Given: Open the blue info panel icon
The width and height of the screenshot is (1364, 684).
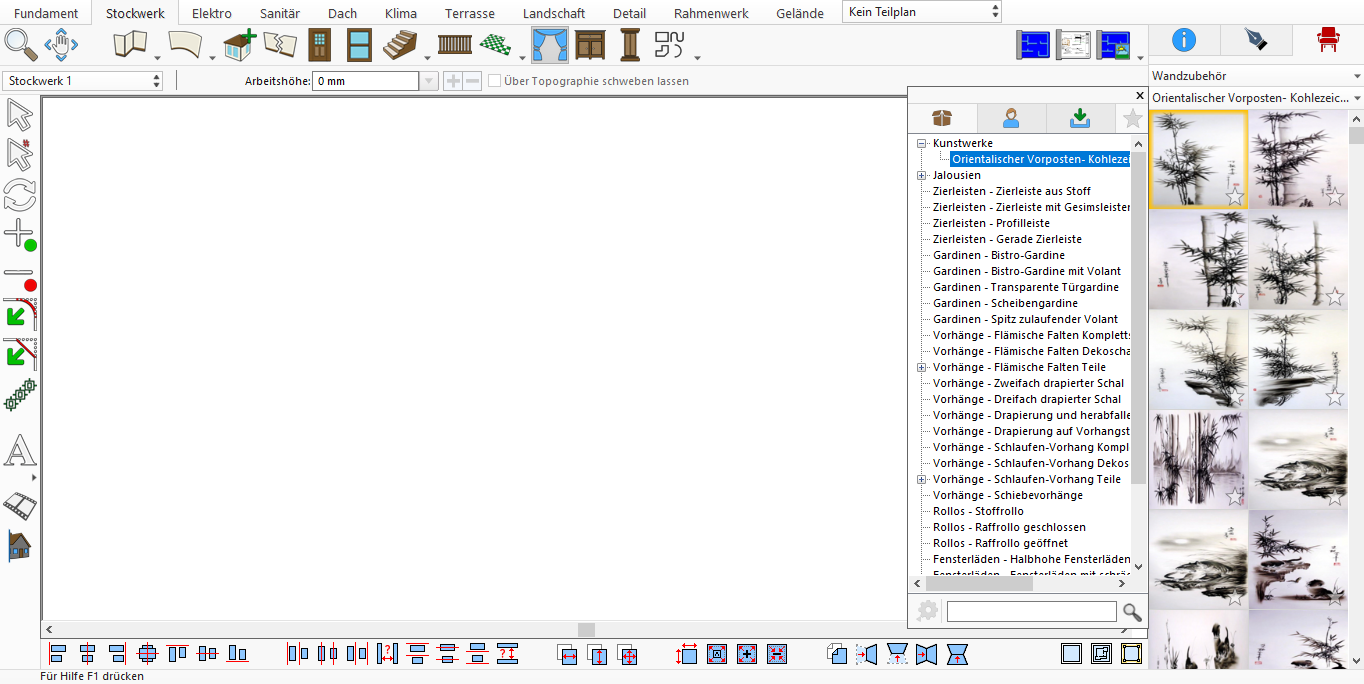Looking at the screenshot, I should point(1184,40).
